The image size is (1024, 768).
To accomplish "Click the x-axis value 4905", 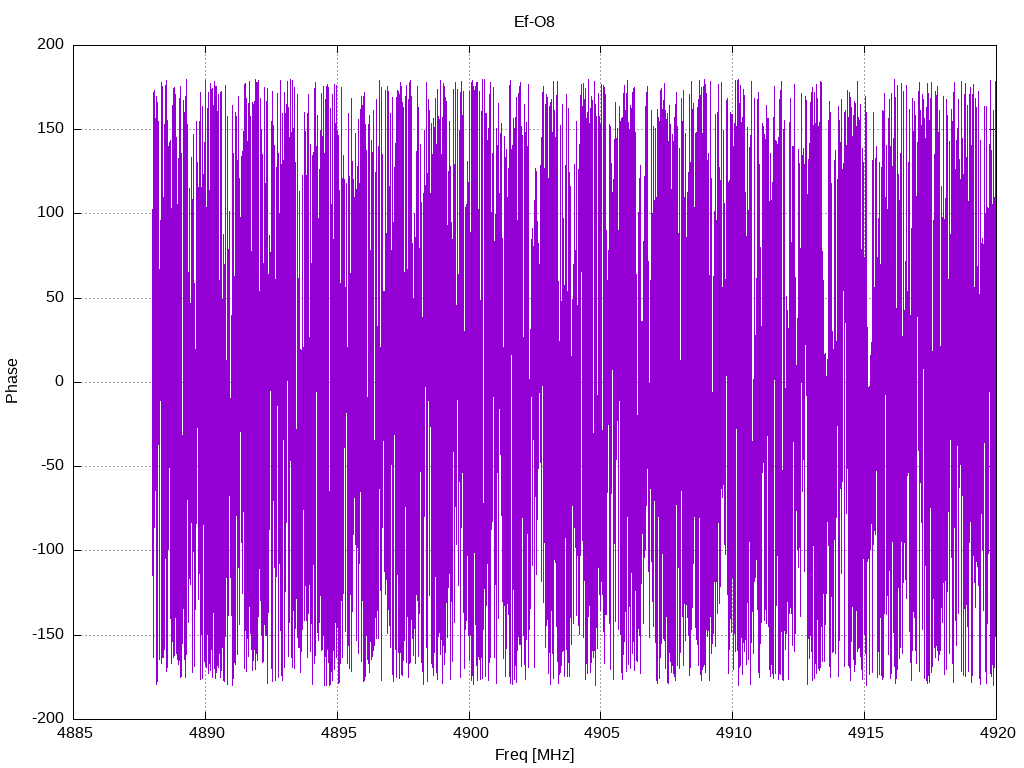I will point(601,733).
